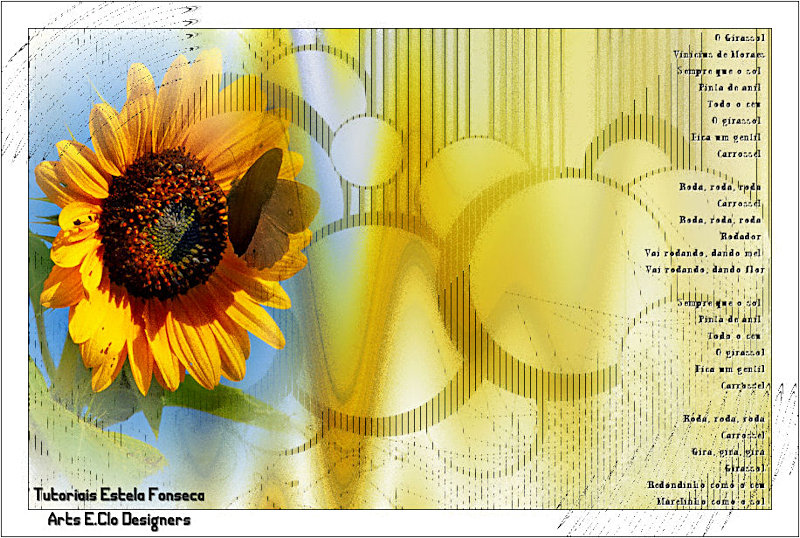Click the 'Arts E.Clo Designers' text

tap(119, 520)
